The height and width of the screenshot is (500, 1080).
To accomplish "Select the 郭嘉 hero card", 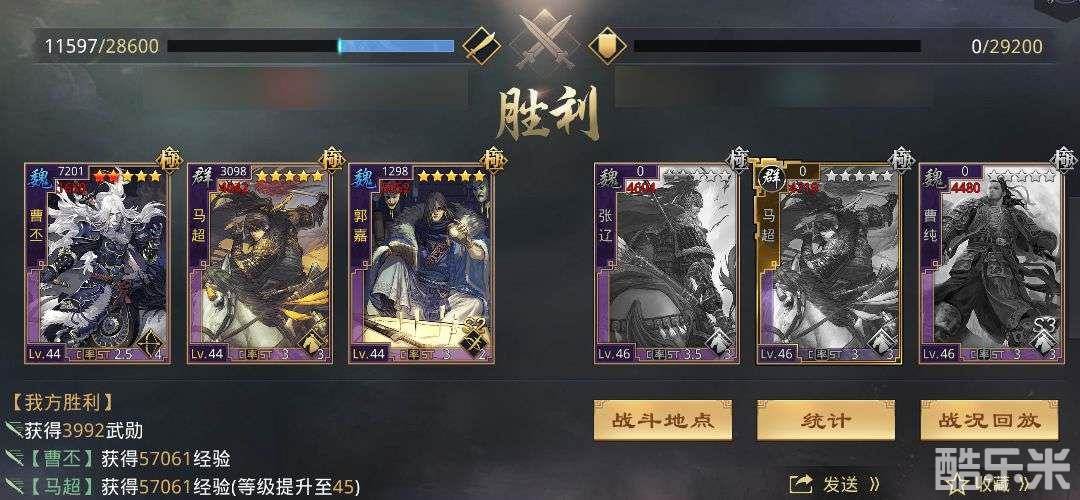I will (422, 263).
